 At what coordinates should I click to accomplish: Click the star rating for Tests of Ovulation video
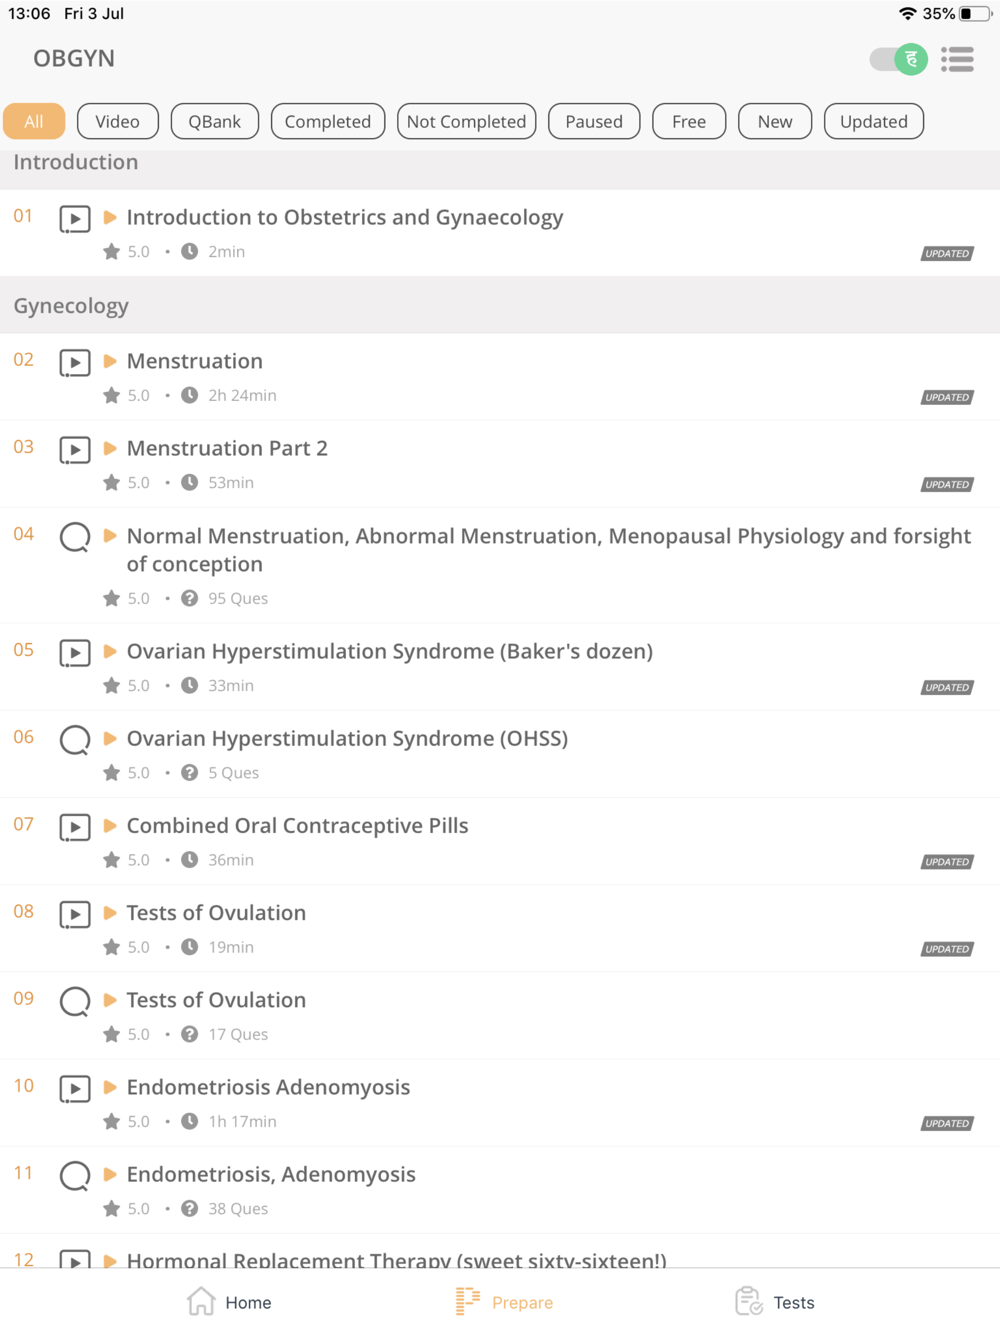tap(111, 947)
